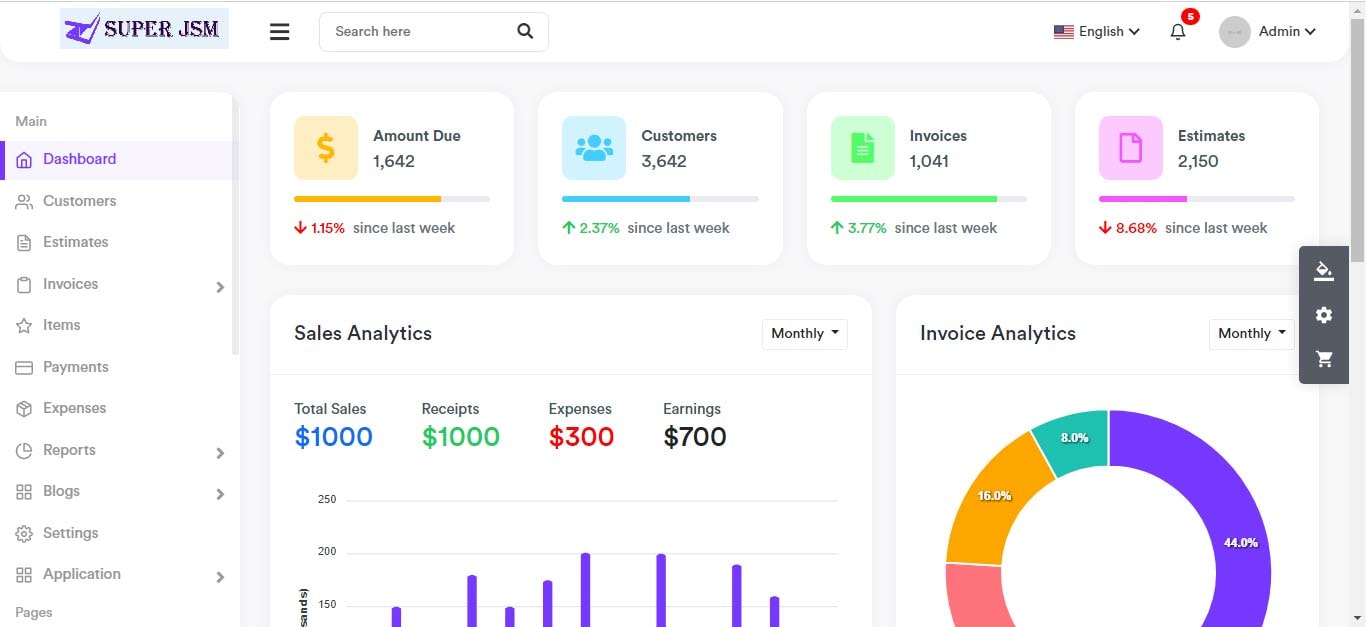Click the Earnings $700 value
The image size is (1366, 627).
695,437
